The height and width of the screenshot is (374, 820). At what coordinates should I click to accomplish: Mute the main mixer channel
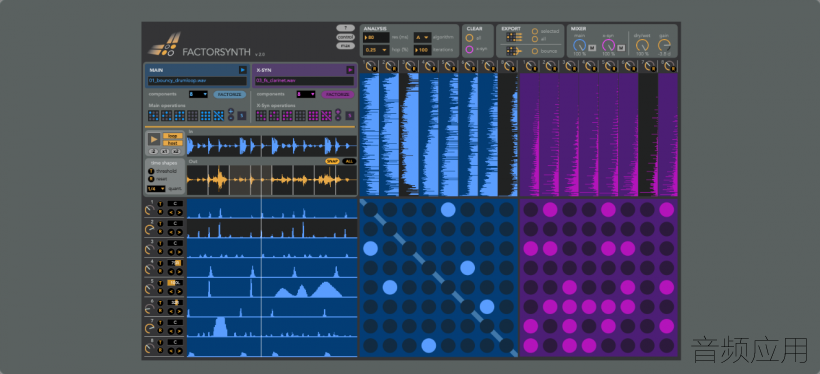point(592,48)
